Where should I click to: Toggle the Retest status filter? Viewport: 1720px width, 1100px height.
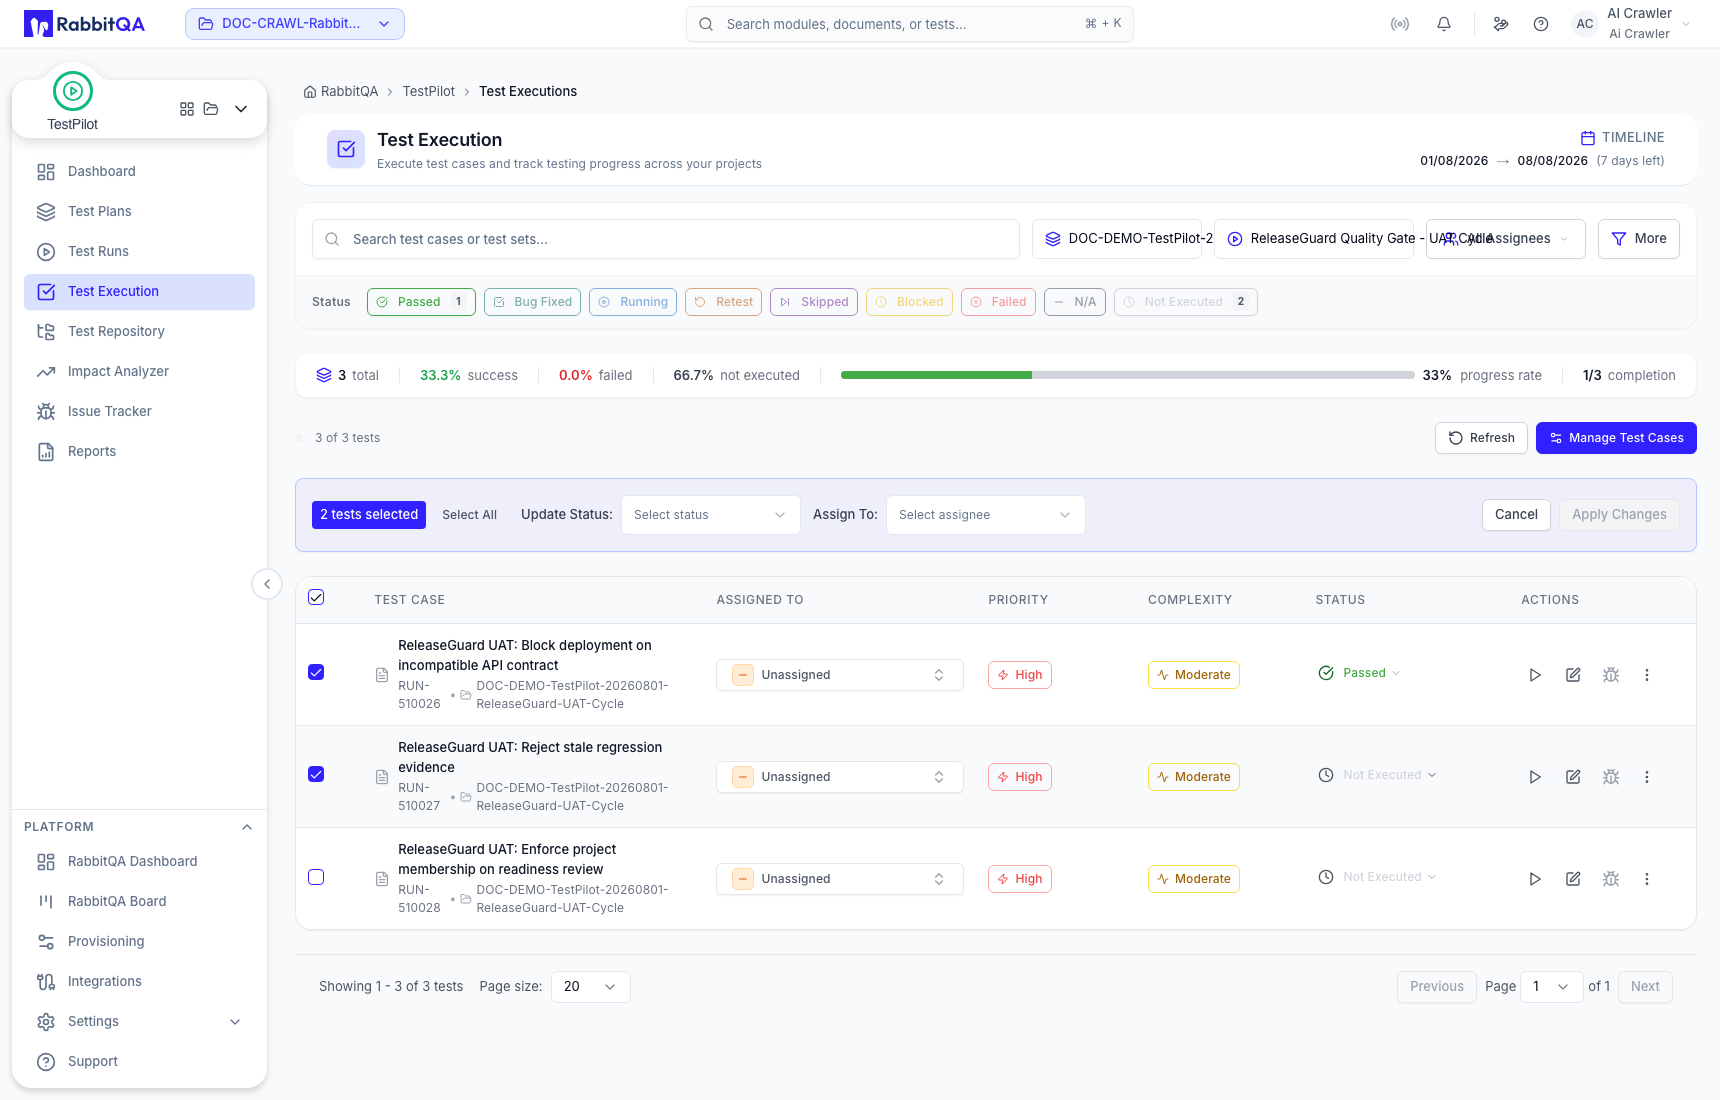(x=723, y=302)
